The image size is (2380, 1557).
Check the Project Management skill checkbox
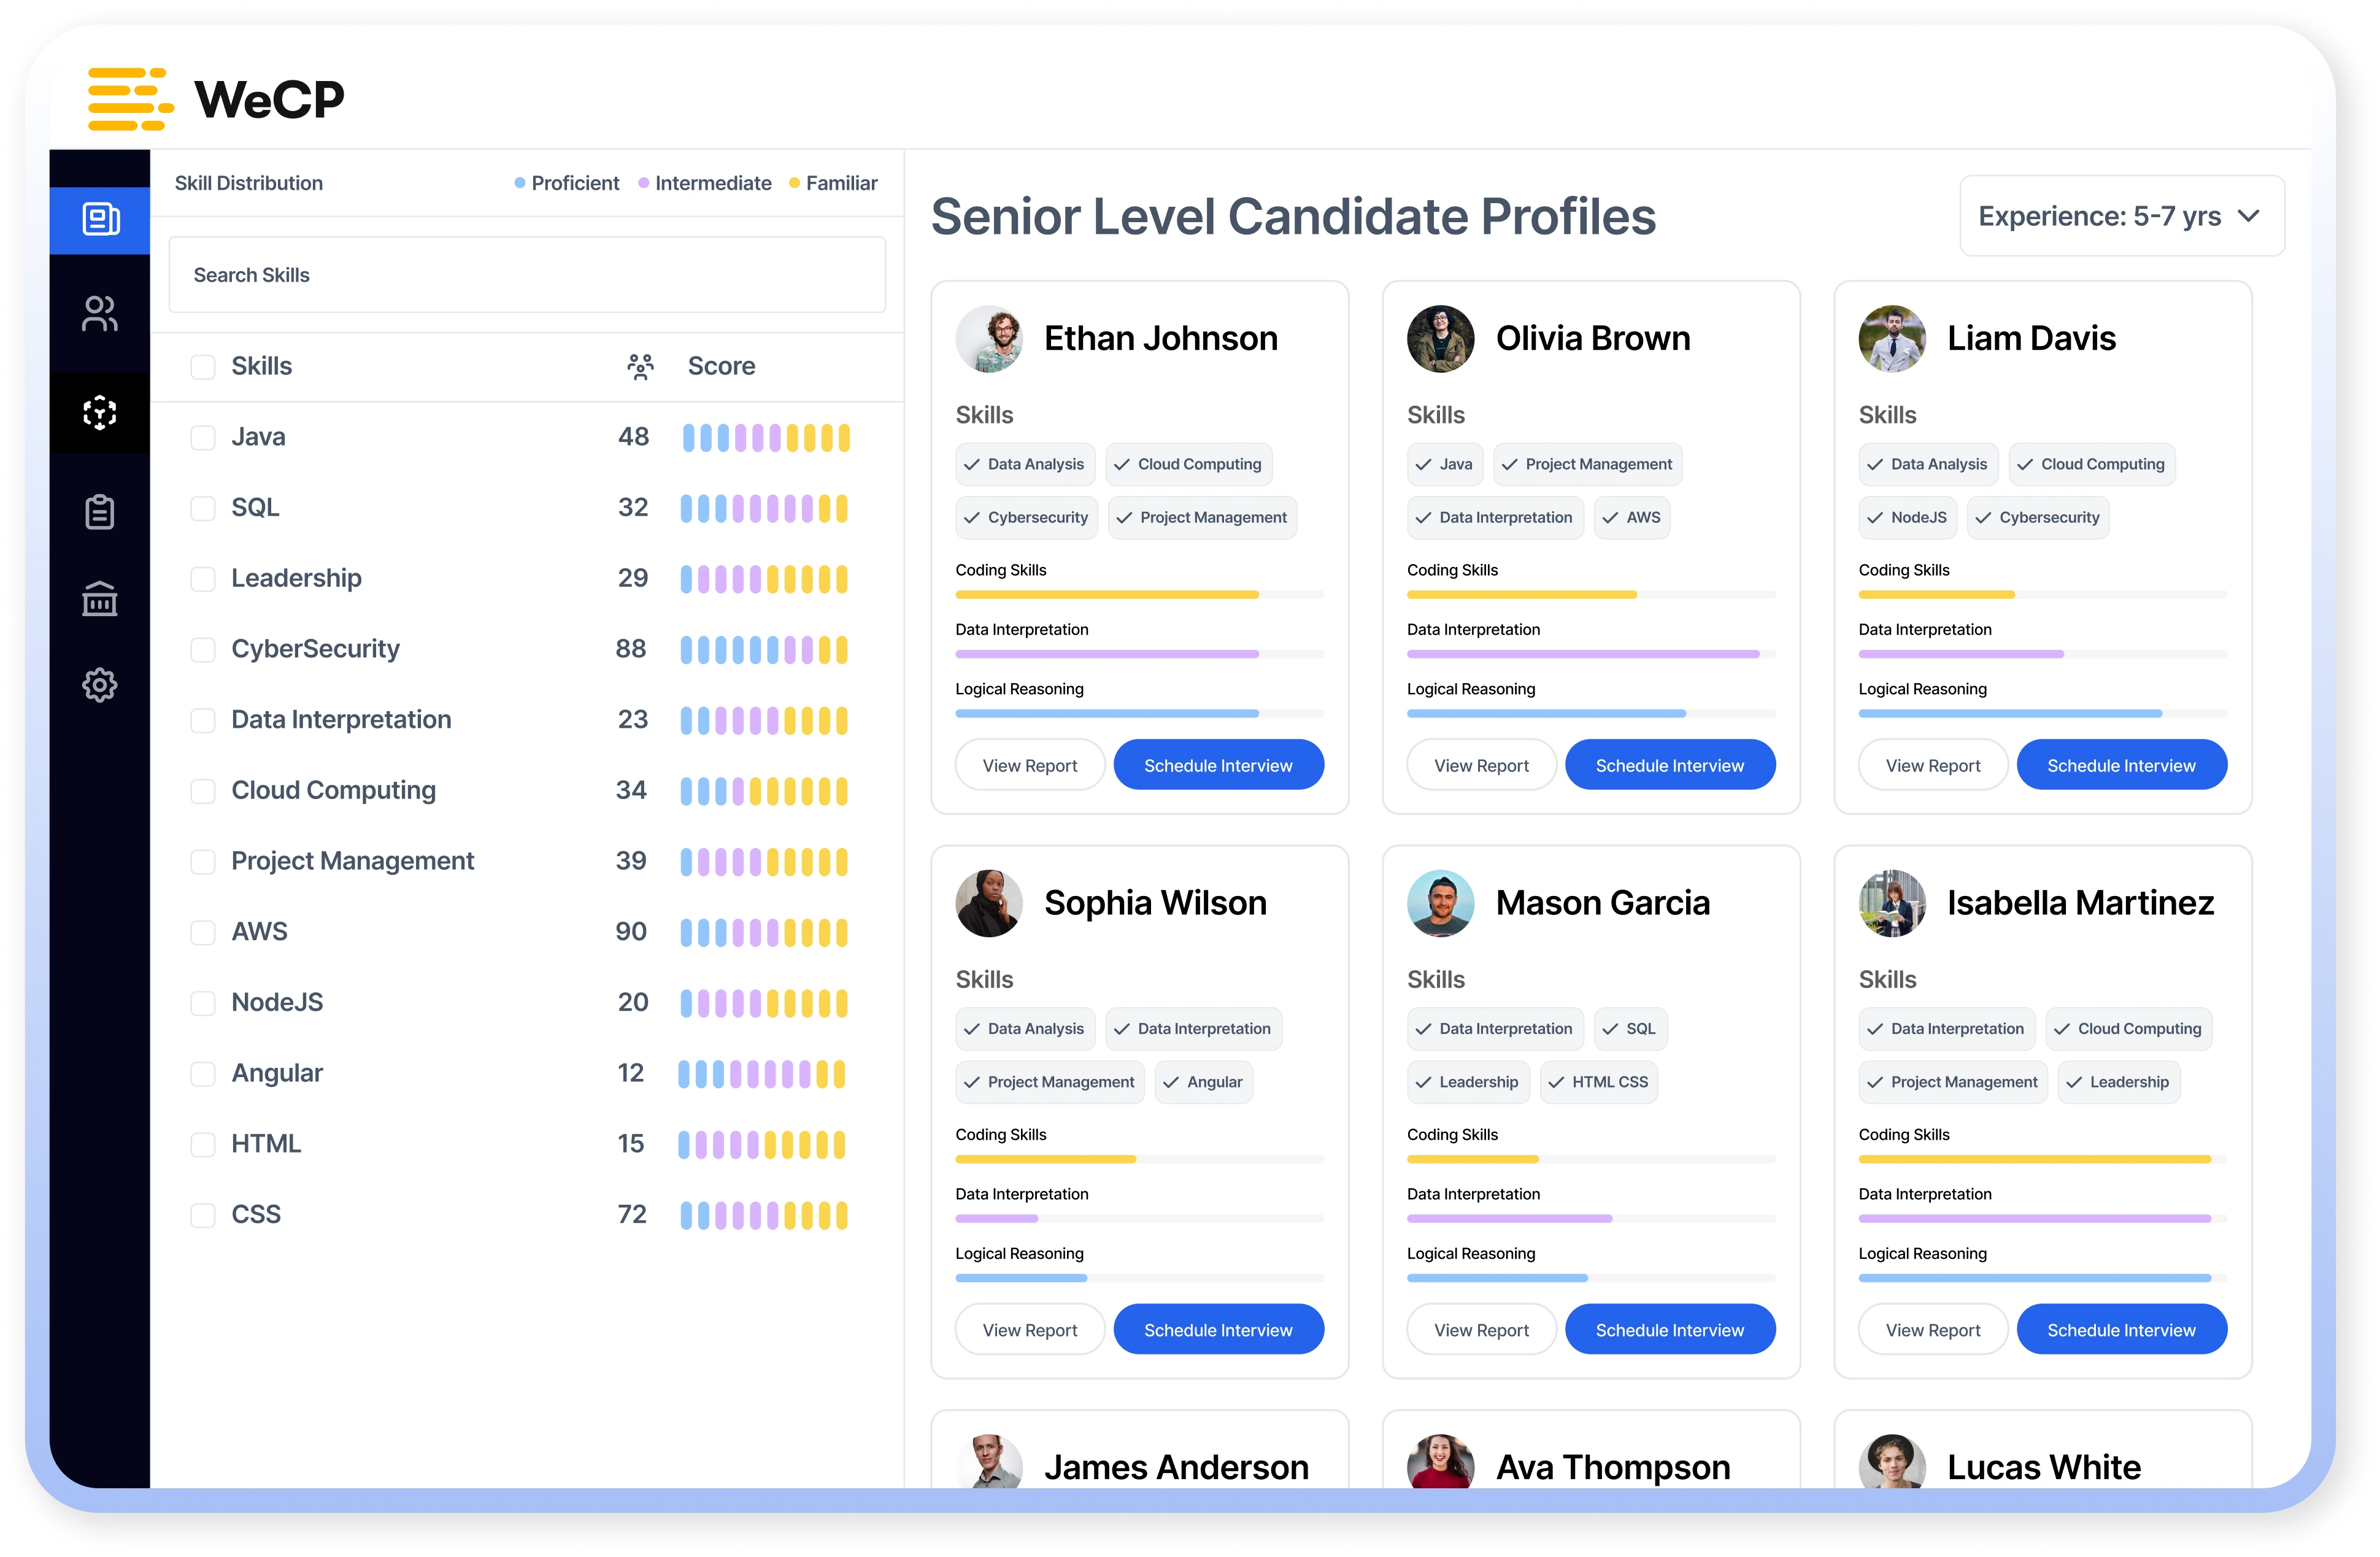coord(203,862)
